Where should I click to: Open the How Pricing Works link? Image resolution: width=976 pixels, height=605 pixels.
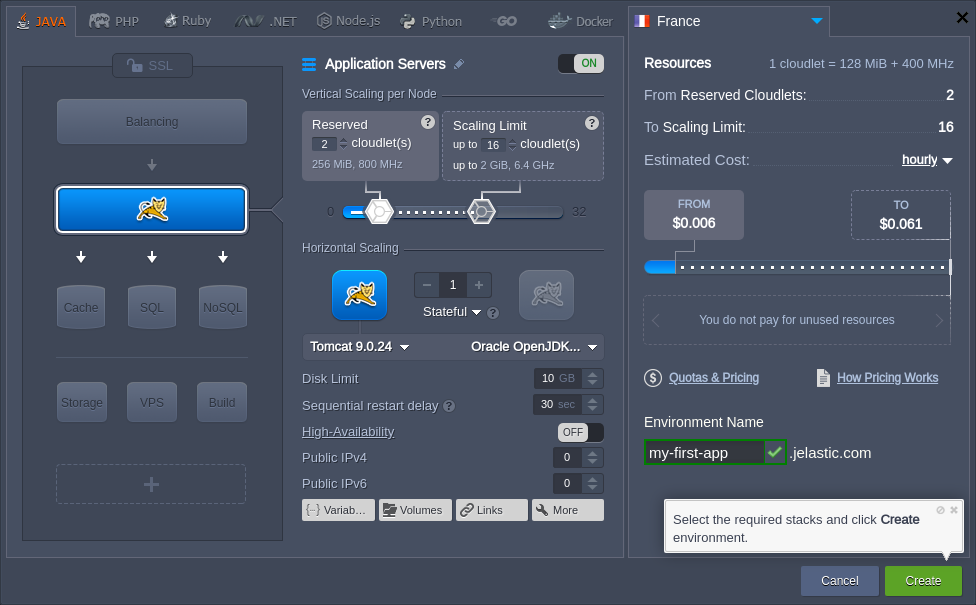pos(887,378)
